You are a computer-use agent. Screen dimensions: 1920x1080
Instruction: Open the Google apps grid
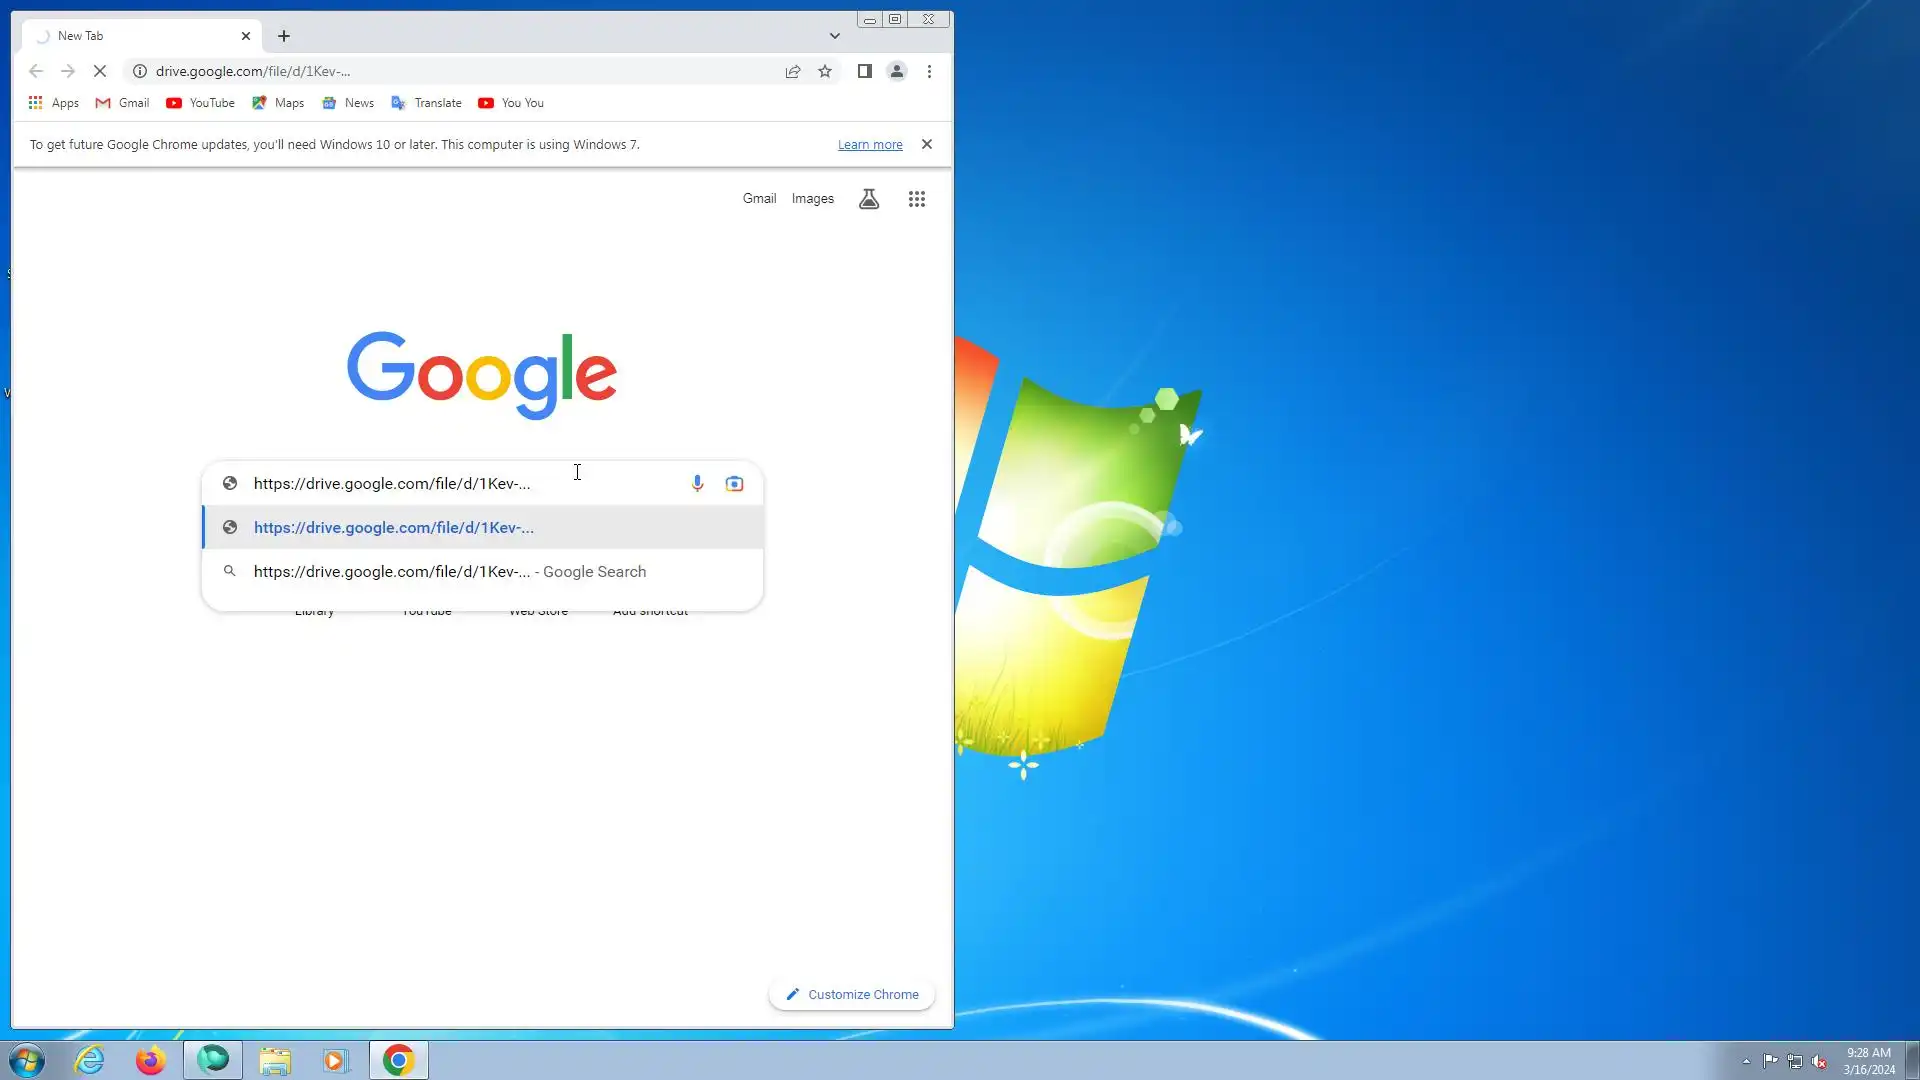(x=916, y=199)
